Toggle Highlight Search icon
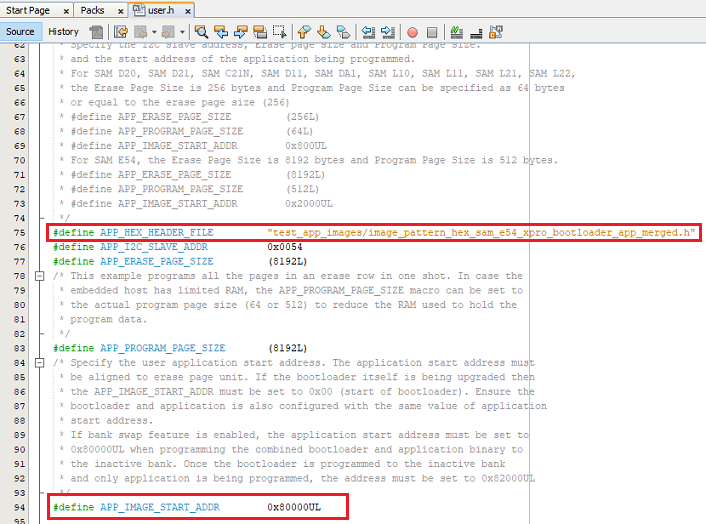Image resolution: width=706 pixels, height=524 pixels. pos(260,32)
